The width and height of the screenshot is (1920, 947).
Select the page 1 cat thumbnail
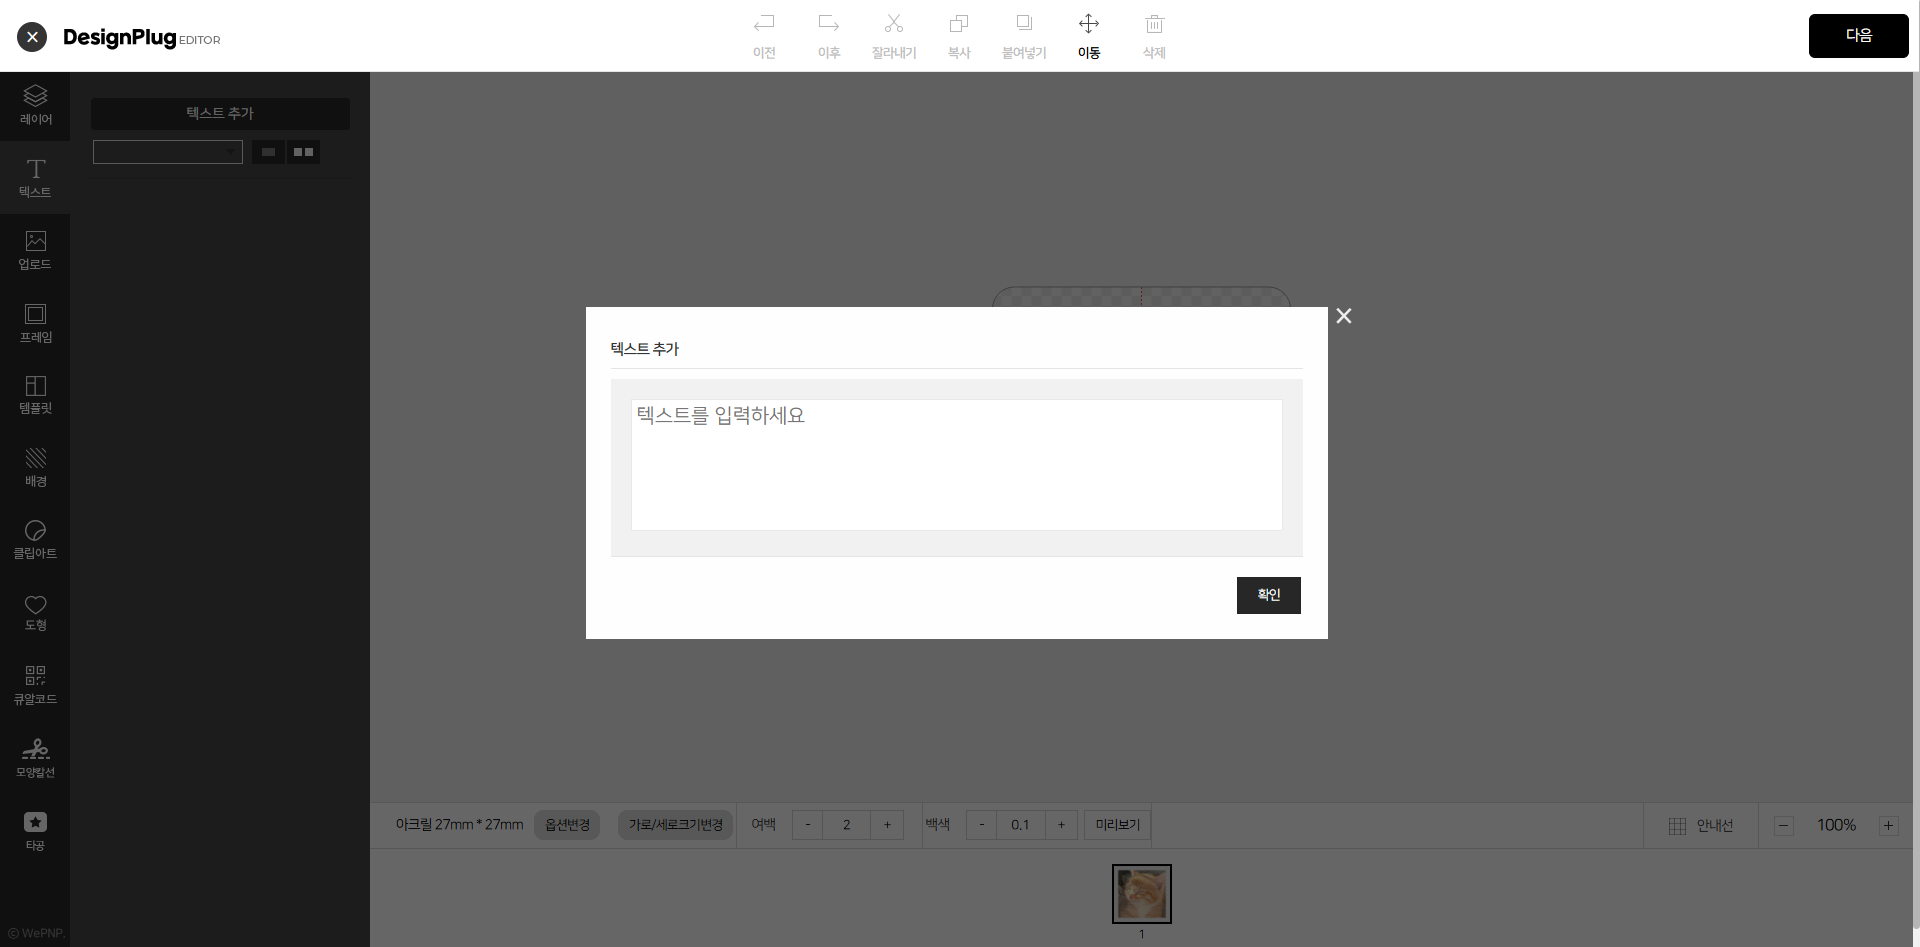pyautogui.click(x=1141, y=893)
